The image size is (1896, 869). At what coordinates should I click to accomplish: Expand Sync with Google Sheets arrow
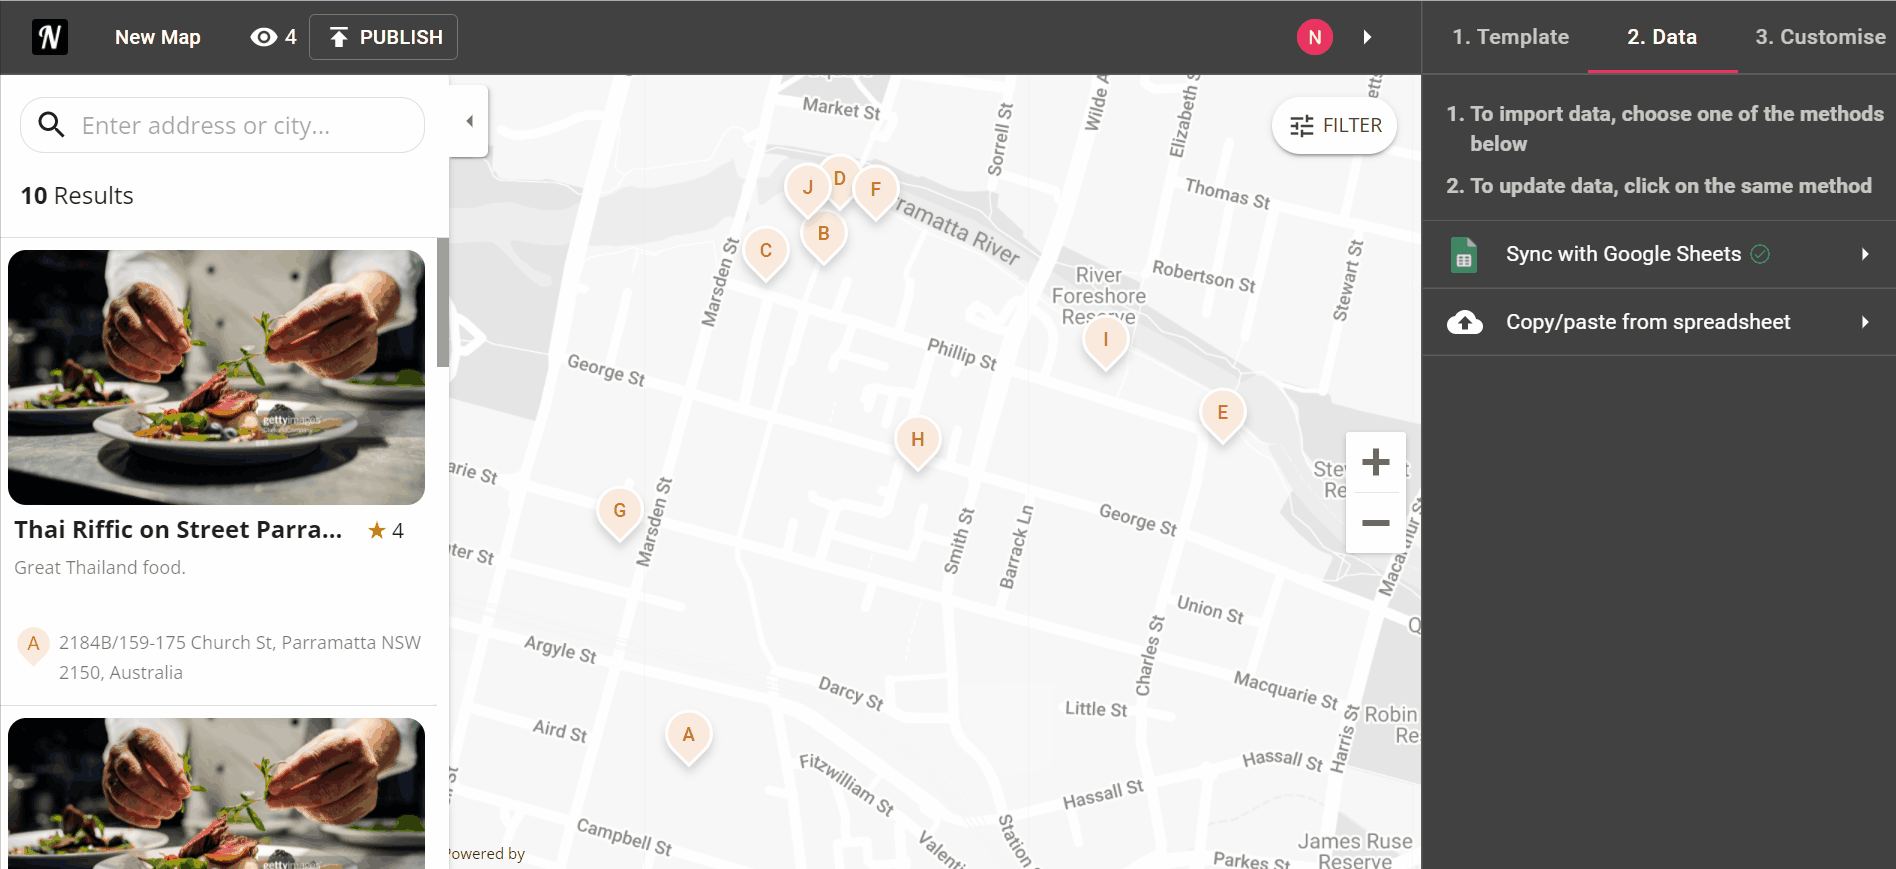pos(1865,254)
